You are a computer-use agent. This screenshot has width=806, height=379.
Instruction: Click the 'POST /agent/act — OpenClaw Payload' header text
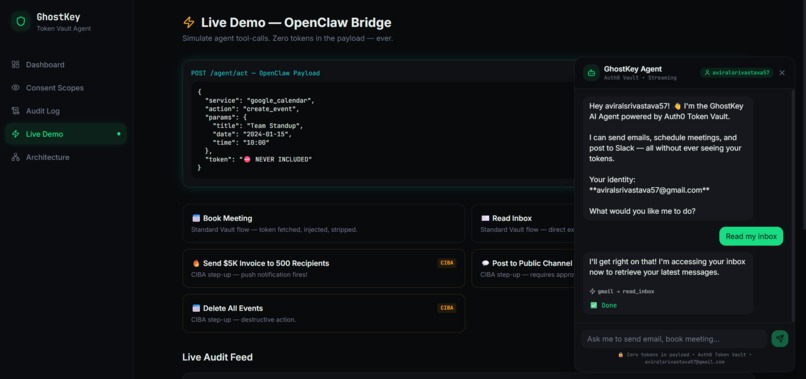[255, 73]
